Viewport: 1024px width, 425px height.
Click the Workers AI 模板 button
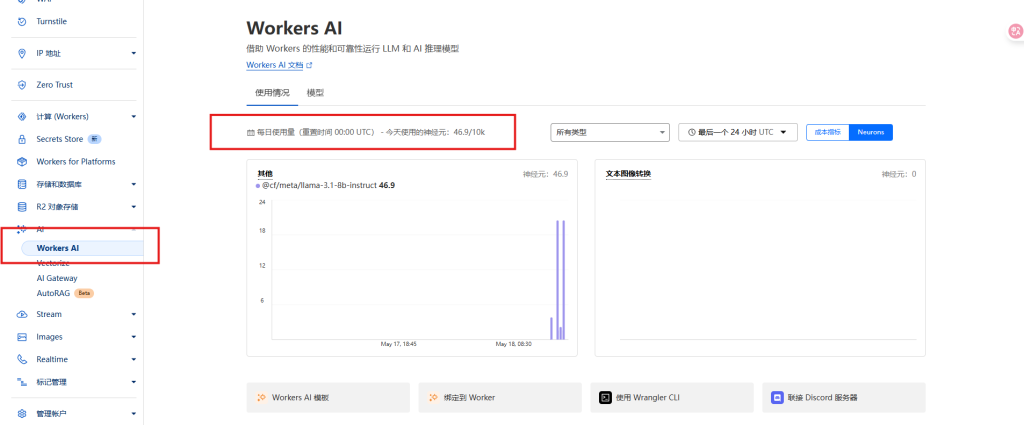(x=328, y=397)
